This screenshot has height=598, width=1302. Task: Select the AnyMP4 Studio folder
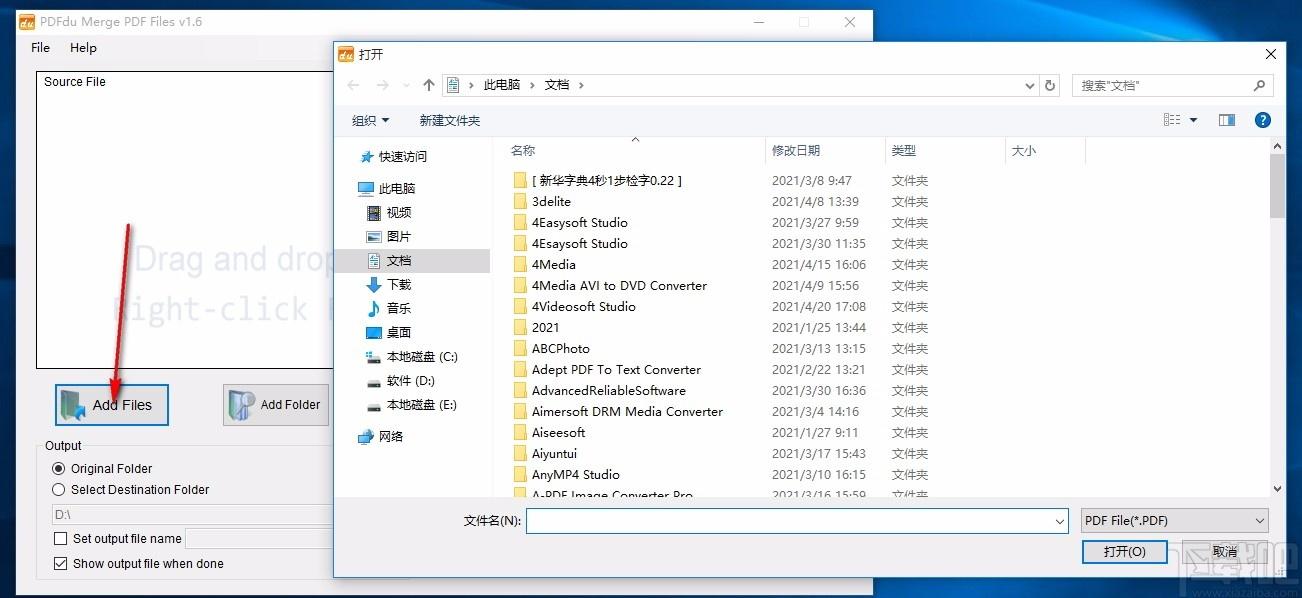click(x=575, y=474)
